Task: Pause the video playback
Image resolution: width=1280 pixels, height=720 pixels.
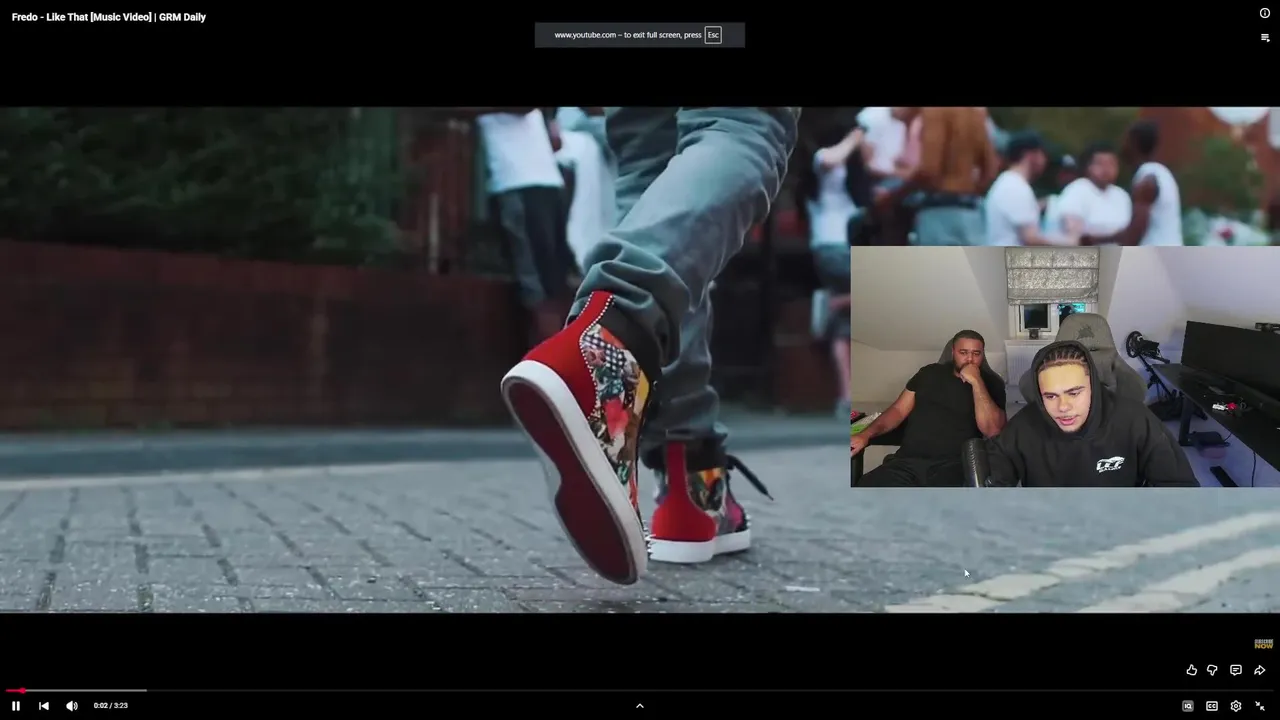Action: [16, 706]
